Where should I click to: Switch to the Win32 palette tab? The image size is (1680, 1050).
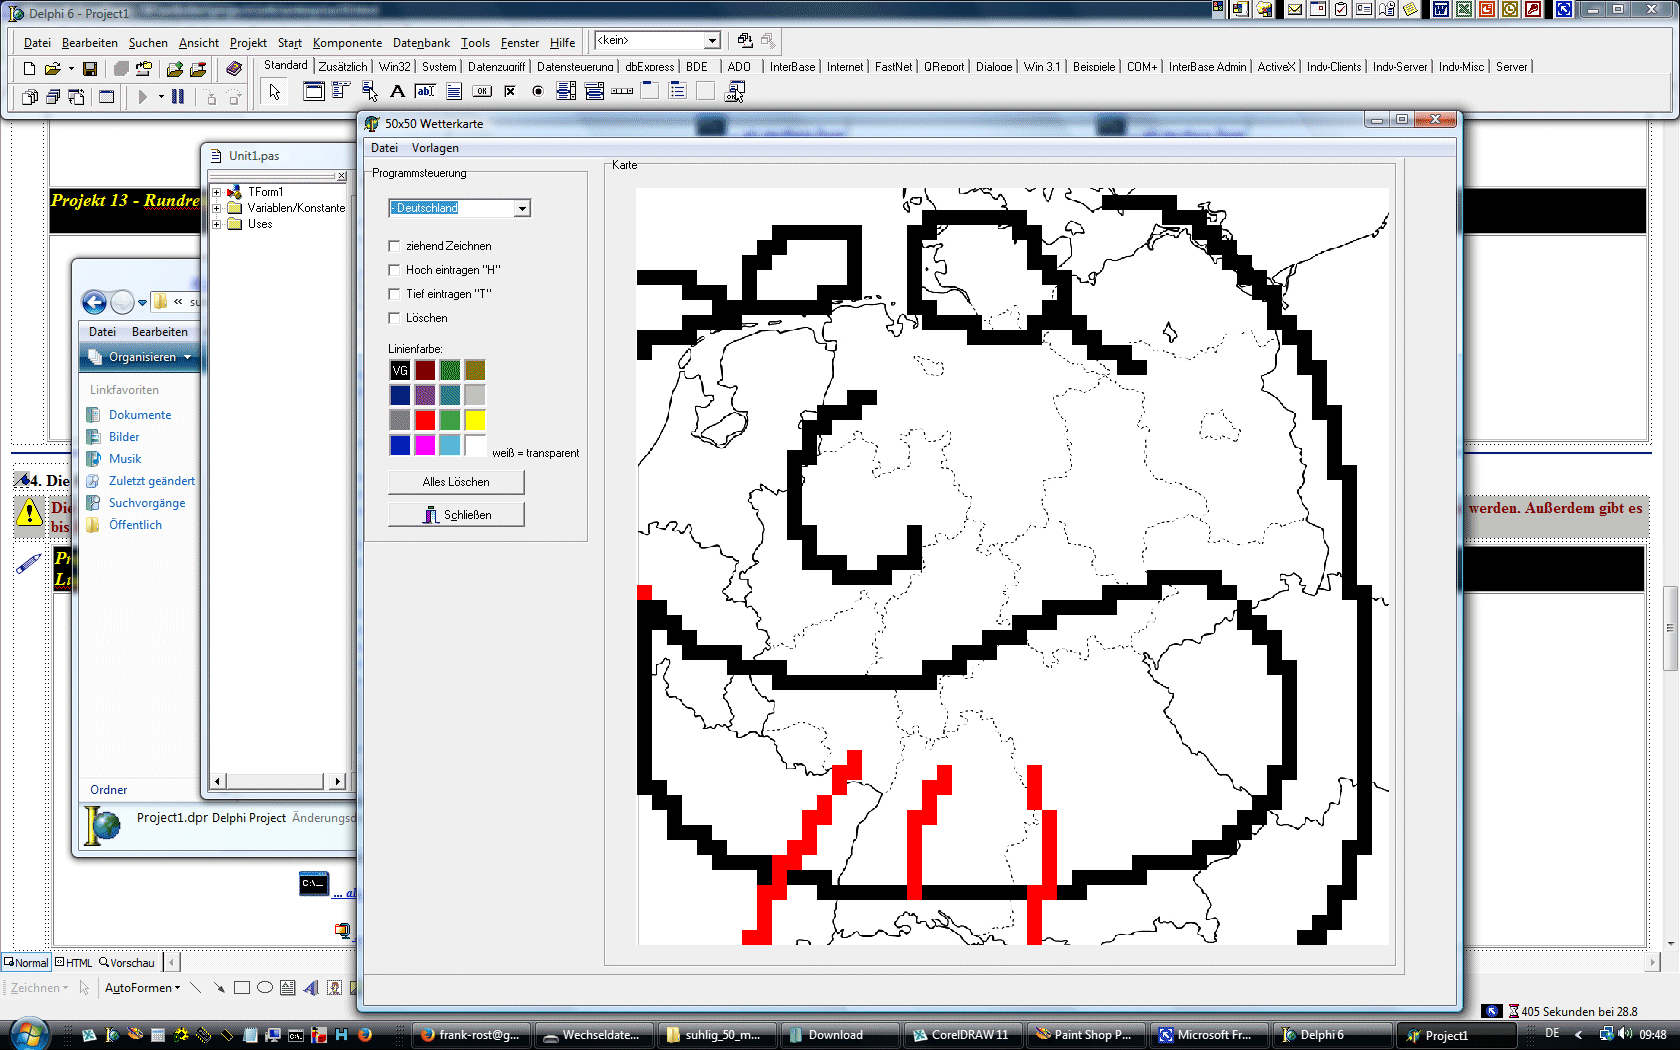(395, 67)
